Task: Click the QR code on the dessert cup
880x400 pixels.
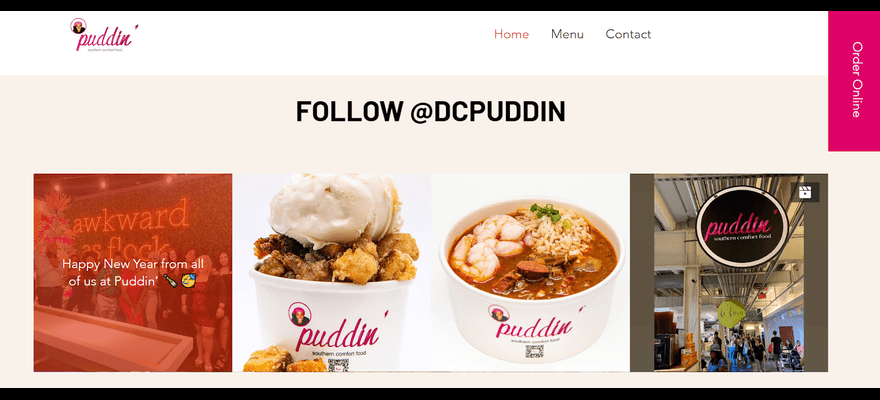Action: [x=338, y=365]
